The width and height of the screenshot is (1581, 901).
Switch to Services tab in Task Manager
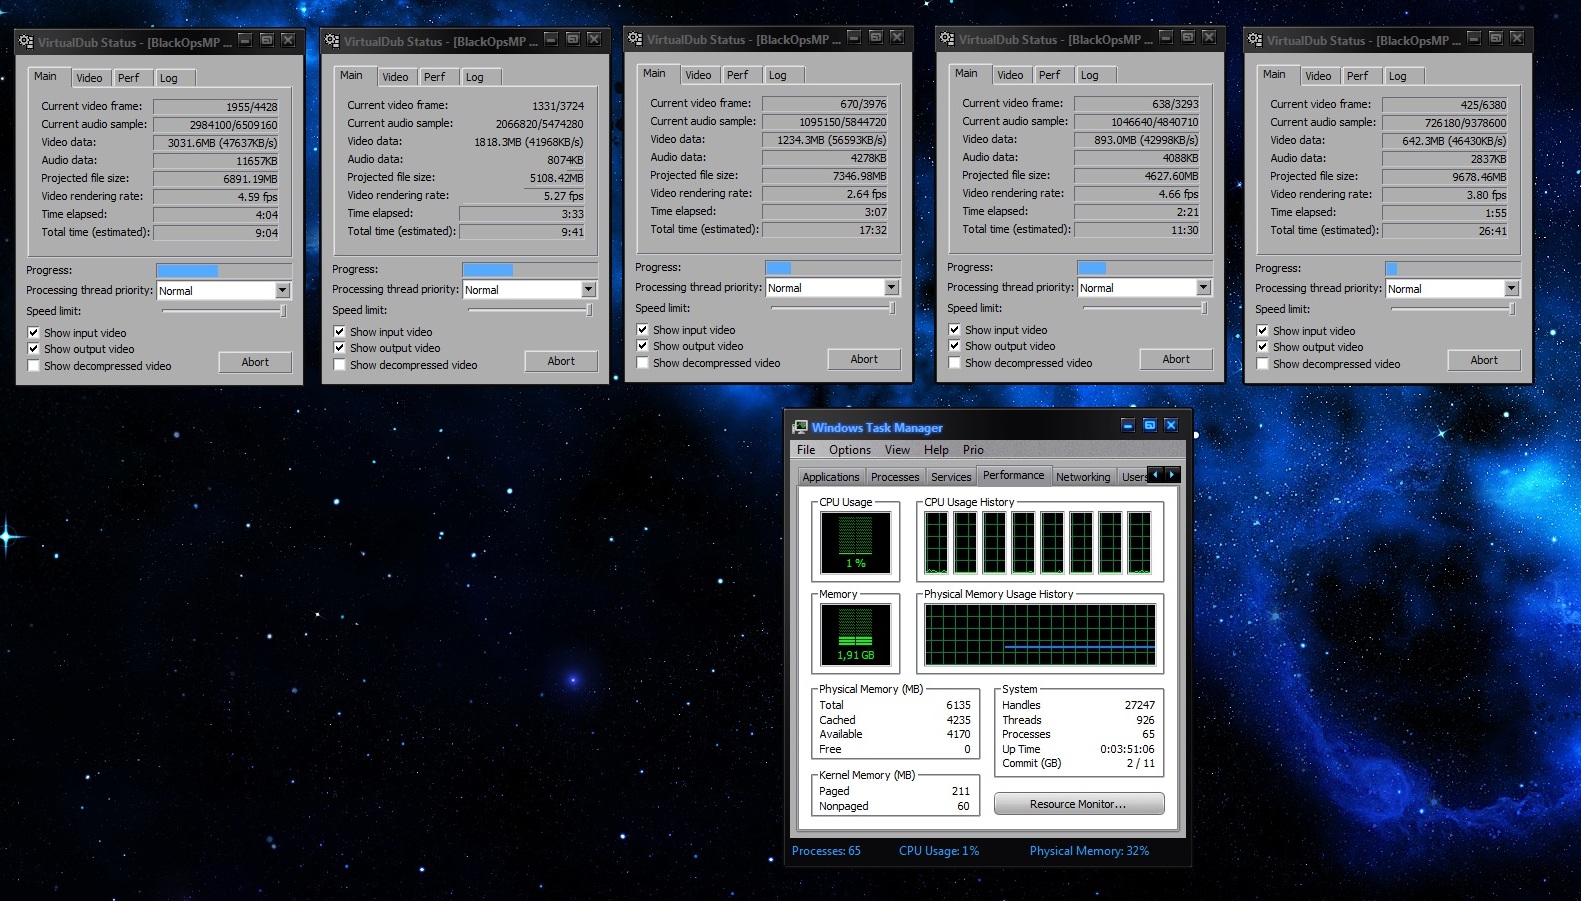click(951, 477)
